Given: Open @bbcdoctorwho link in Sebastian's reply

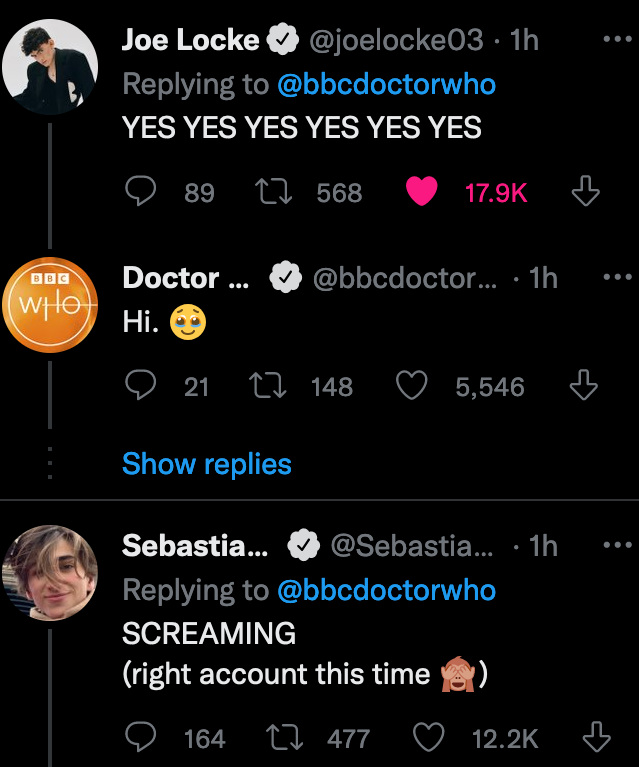Looking at the screenshot, I should pyautogui.click(x=386, y=590).
